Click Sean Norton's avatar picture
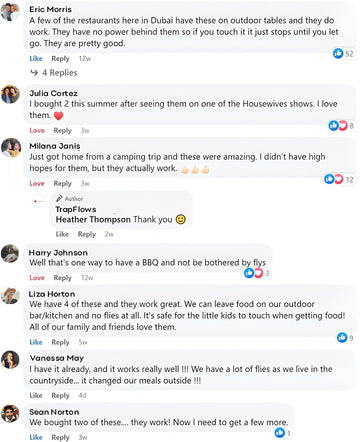Image resolution: width=360 pixels, height=442 pixels. (x=10, y=414)
